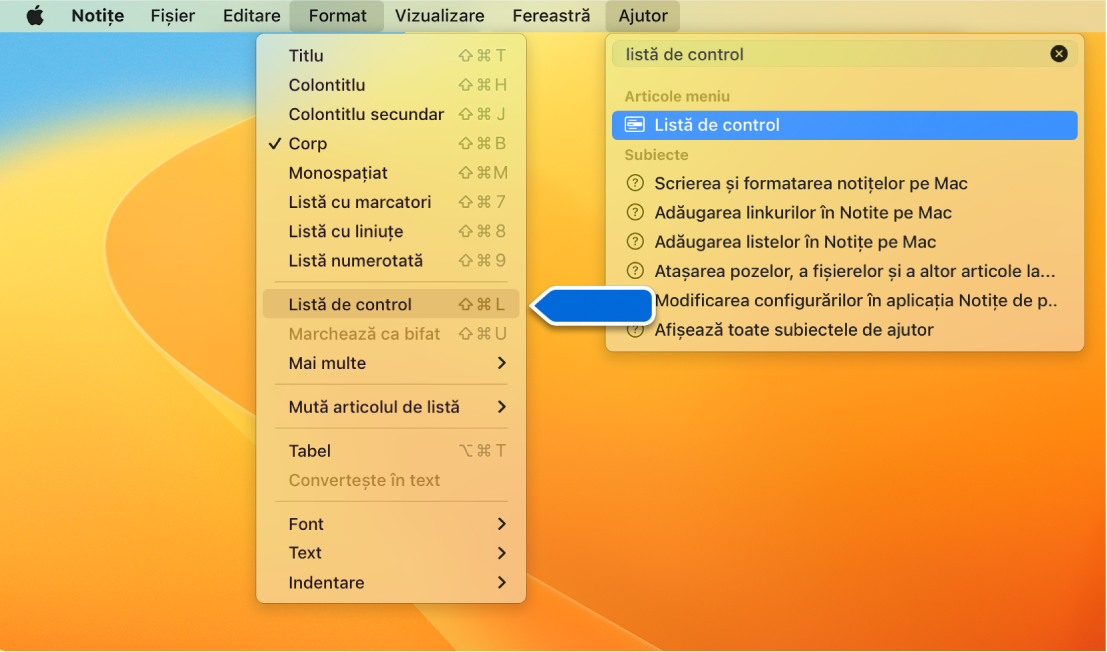
Task: Open the Fereastră menu
Action: coord(551,16)
